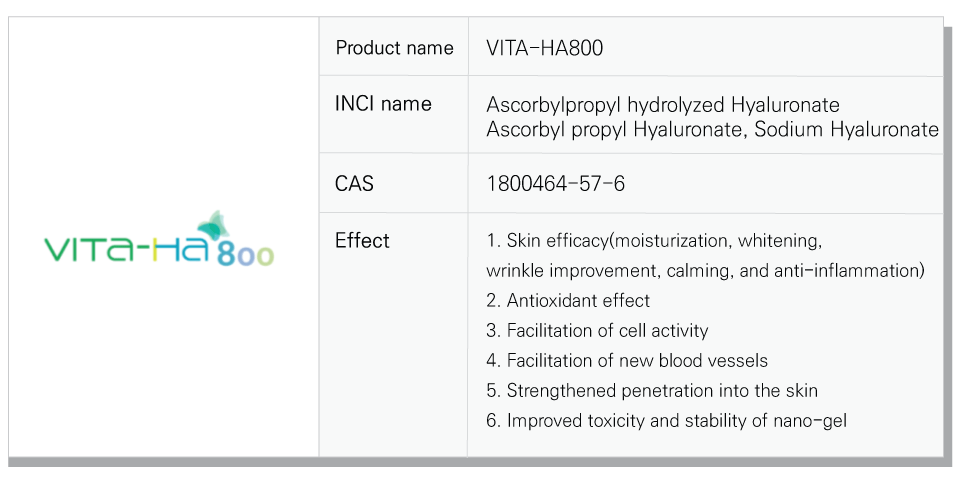Click the Ascorbyl propyl Hyaluronate, Sodium Hyaluronate line

click(x=712, y=130)
